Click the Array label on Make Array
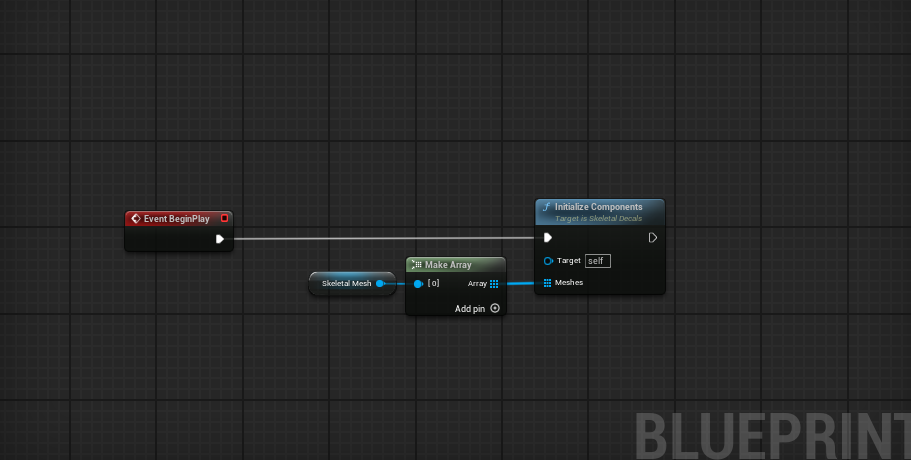 pos(477,284)
